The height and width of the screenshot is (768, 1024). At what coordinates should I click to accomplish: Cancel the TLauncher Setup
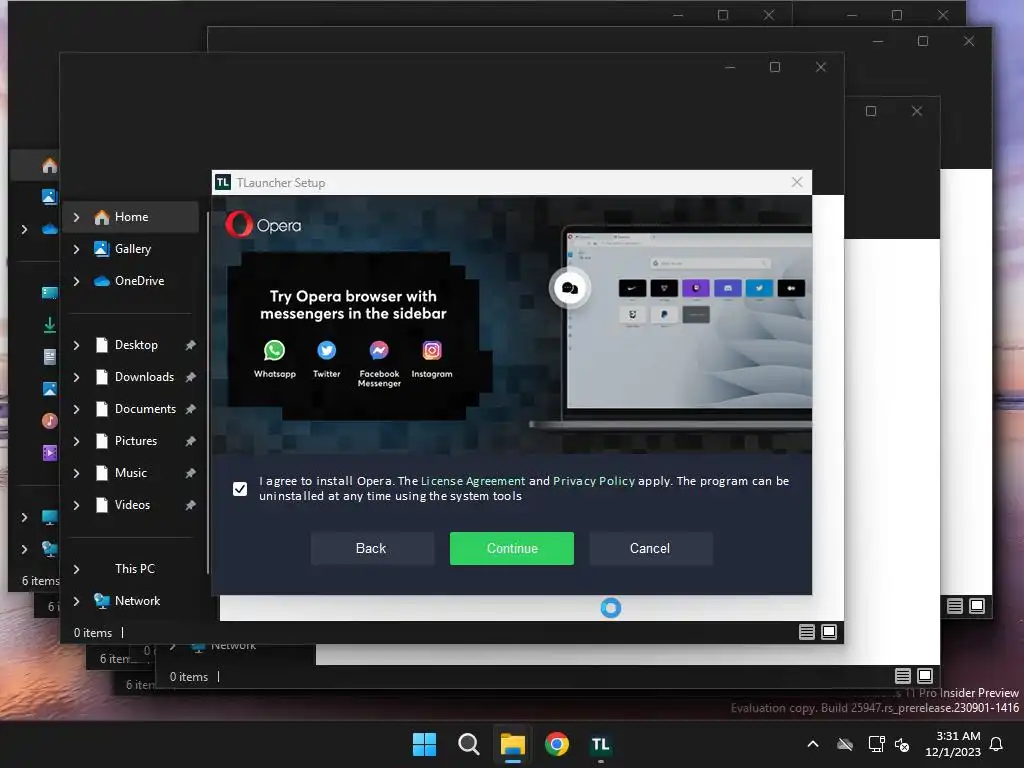[x=650, y=549]
